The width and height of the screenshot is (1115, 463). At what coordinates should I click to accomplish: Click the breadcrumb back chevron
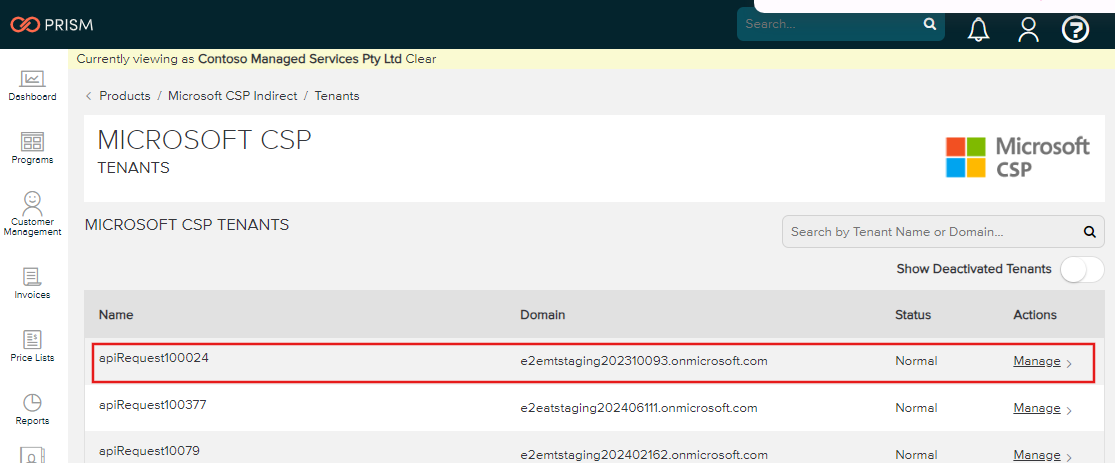(x=88, y=96)
